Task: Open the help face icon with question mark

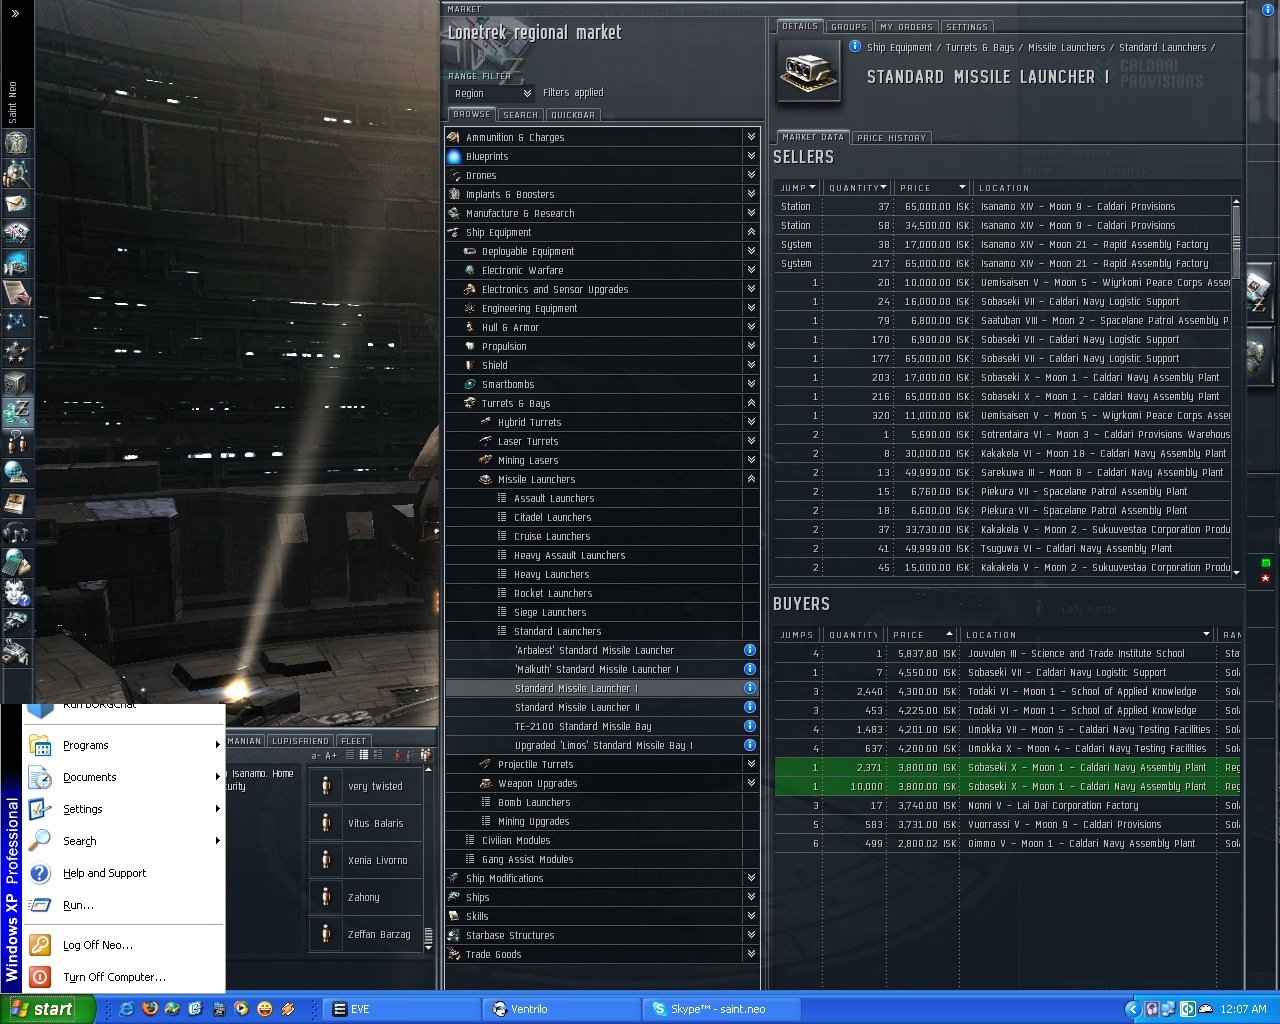Action: pos(16,592)
